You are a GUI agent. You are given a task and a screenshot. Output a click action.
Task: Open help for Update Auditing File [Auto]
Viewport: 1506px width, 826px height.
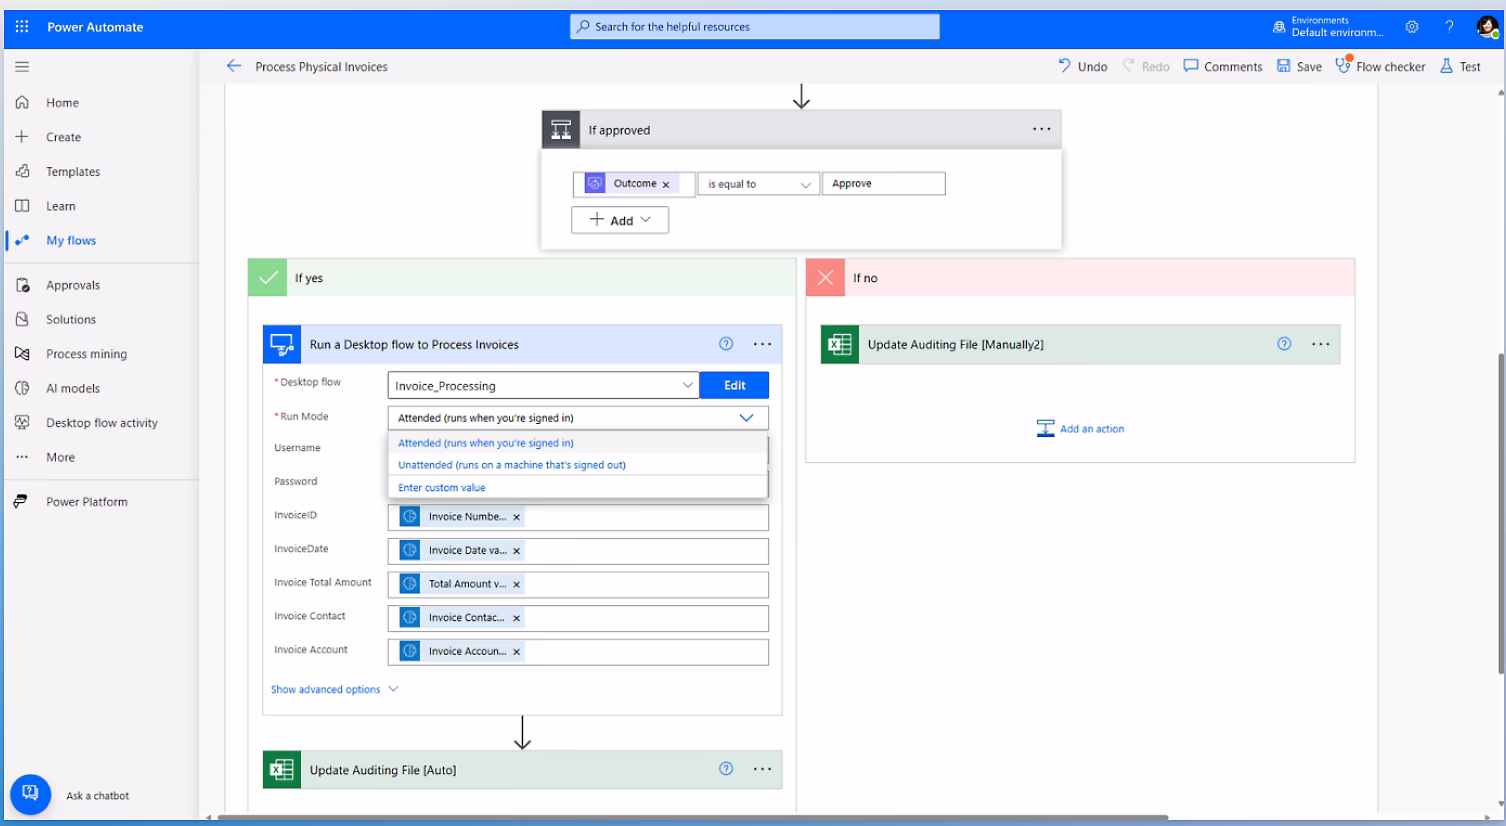726,769
